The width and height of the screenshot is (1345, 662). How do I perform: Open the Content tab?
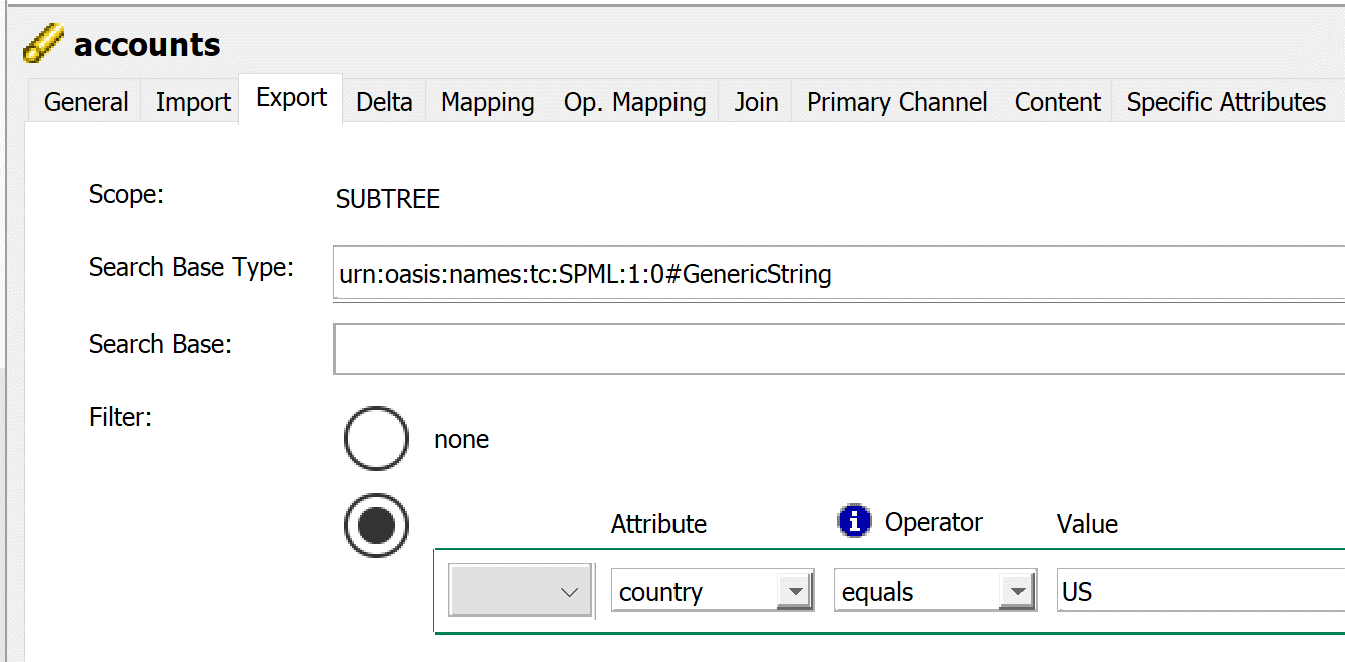coord(1057,101)
